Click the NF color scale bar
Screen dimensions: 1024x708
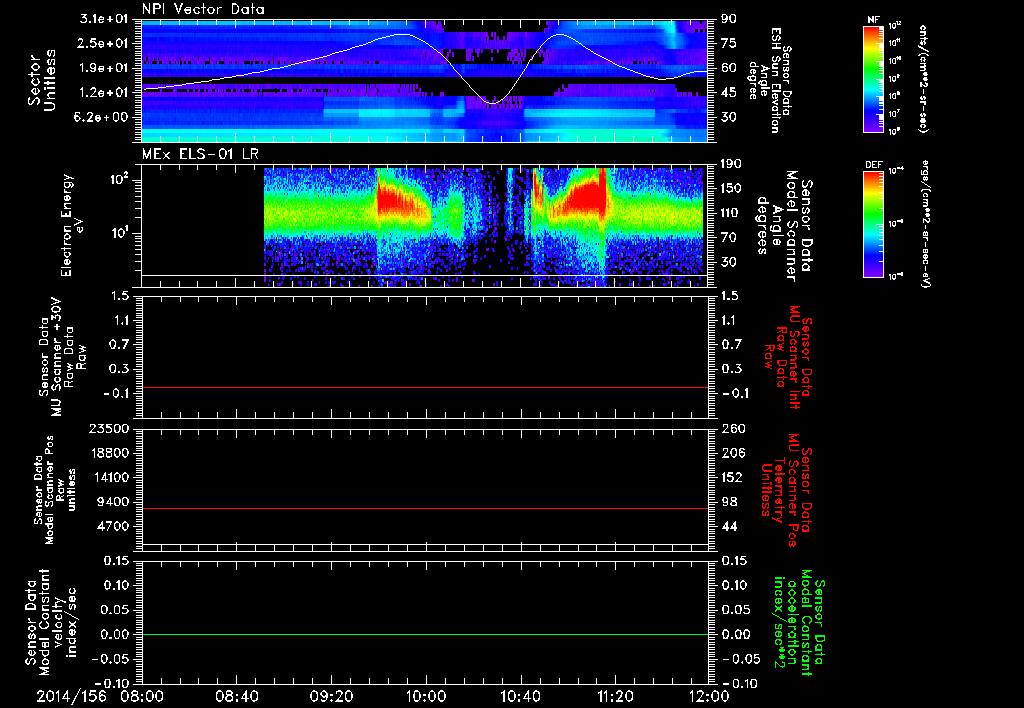coord(874,78)
